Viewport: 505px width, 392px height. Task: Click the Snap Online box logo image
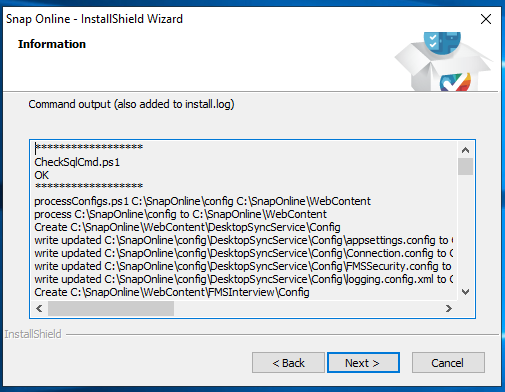tap(444, 61)
